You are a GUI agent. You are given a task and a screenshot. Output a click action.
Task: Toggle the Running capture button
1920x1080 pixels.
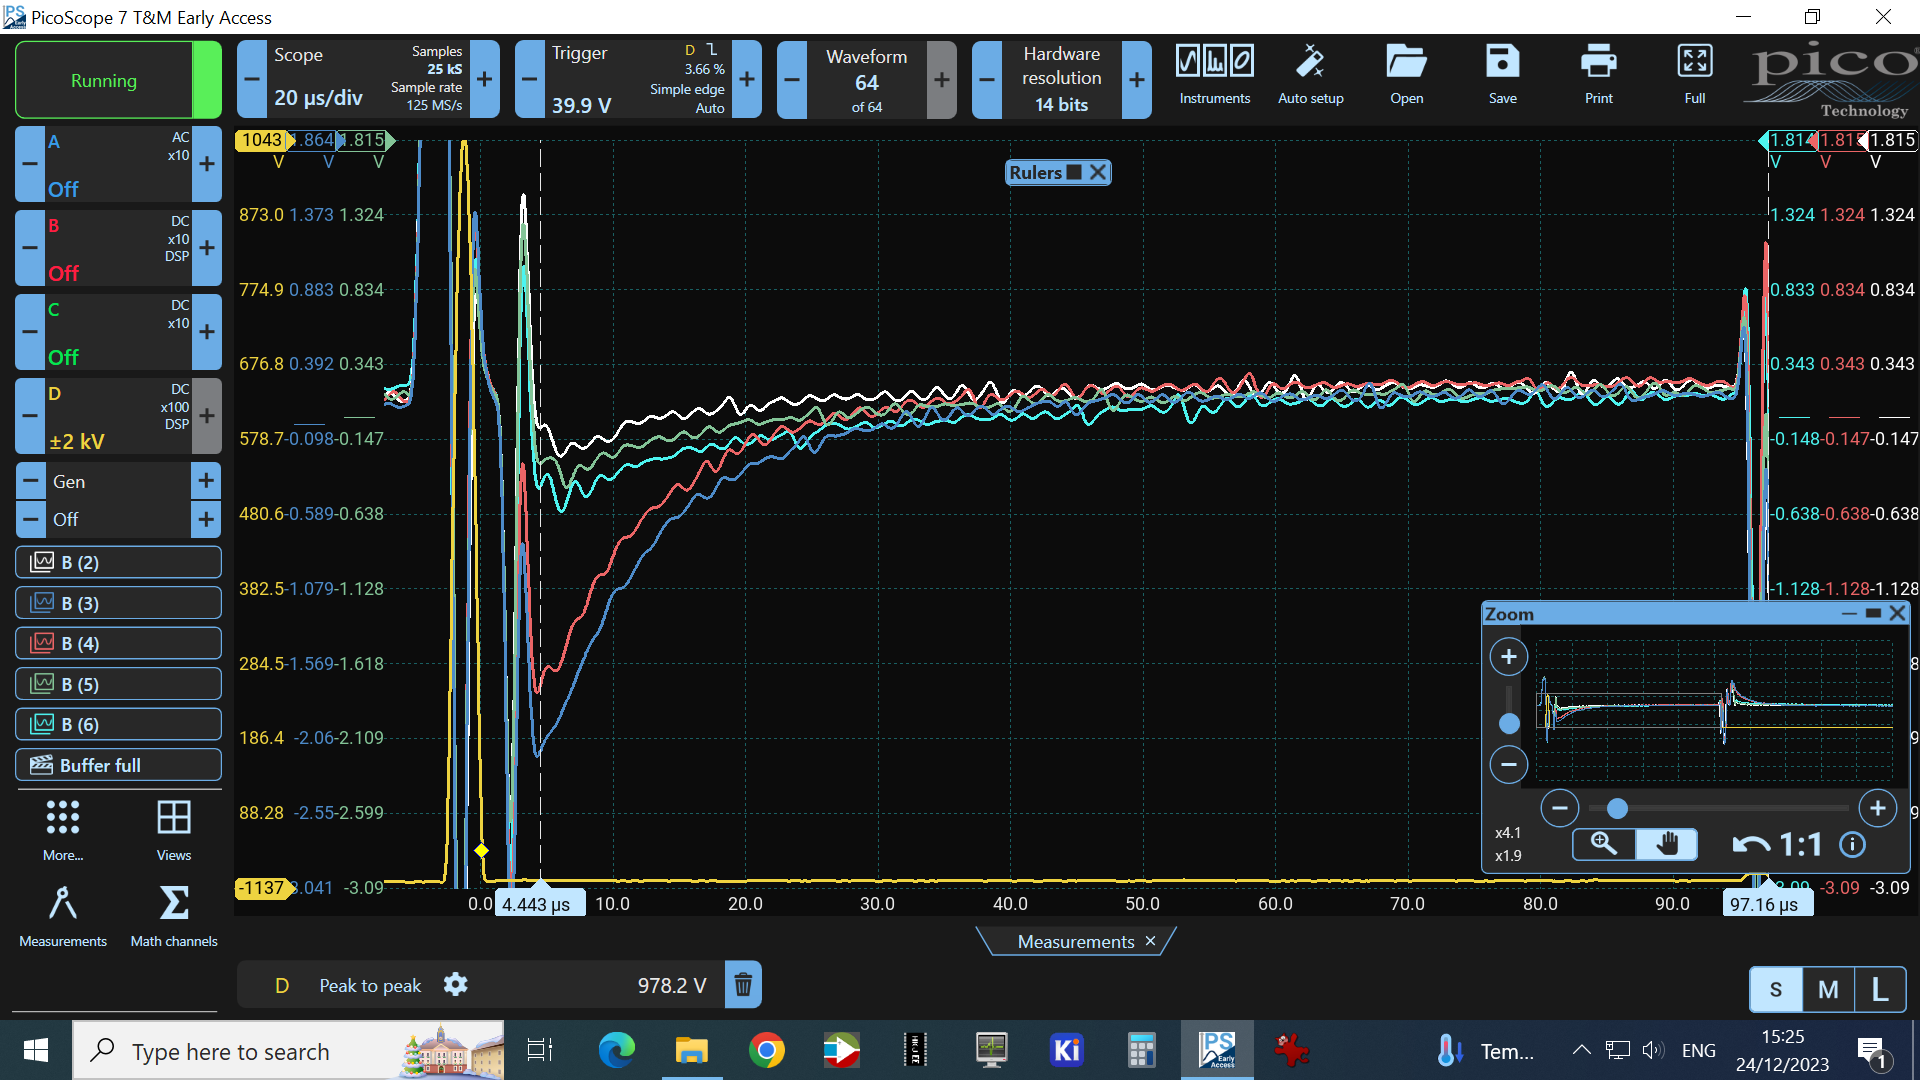click(x=104, y=81)
